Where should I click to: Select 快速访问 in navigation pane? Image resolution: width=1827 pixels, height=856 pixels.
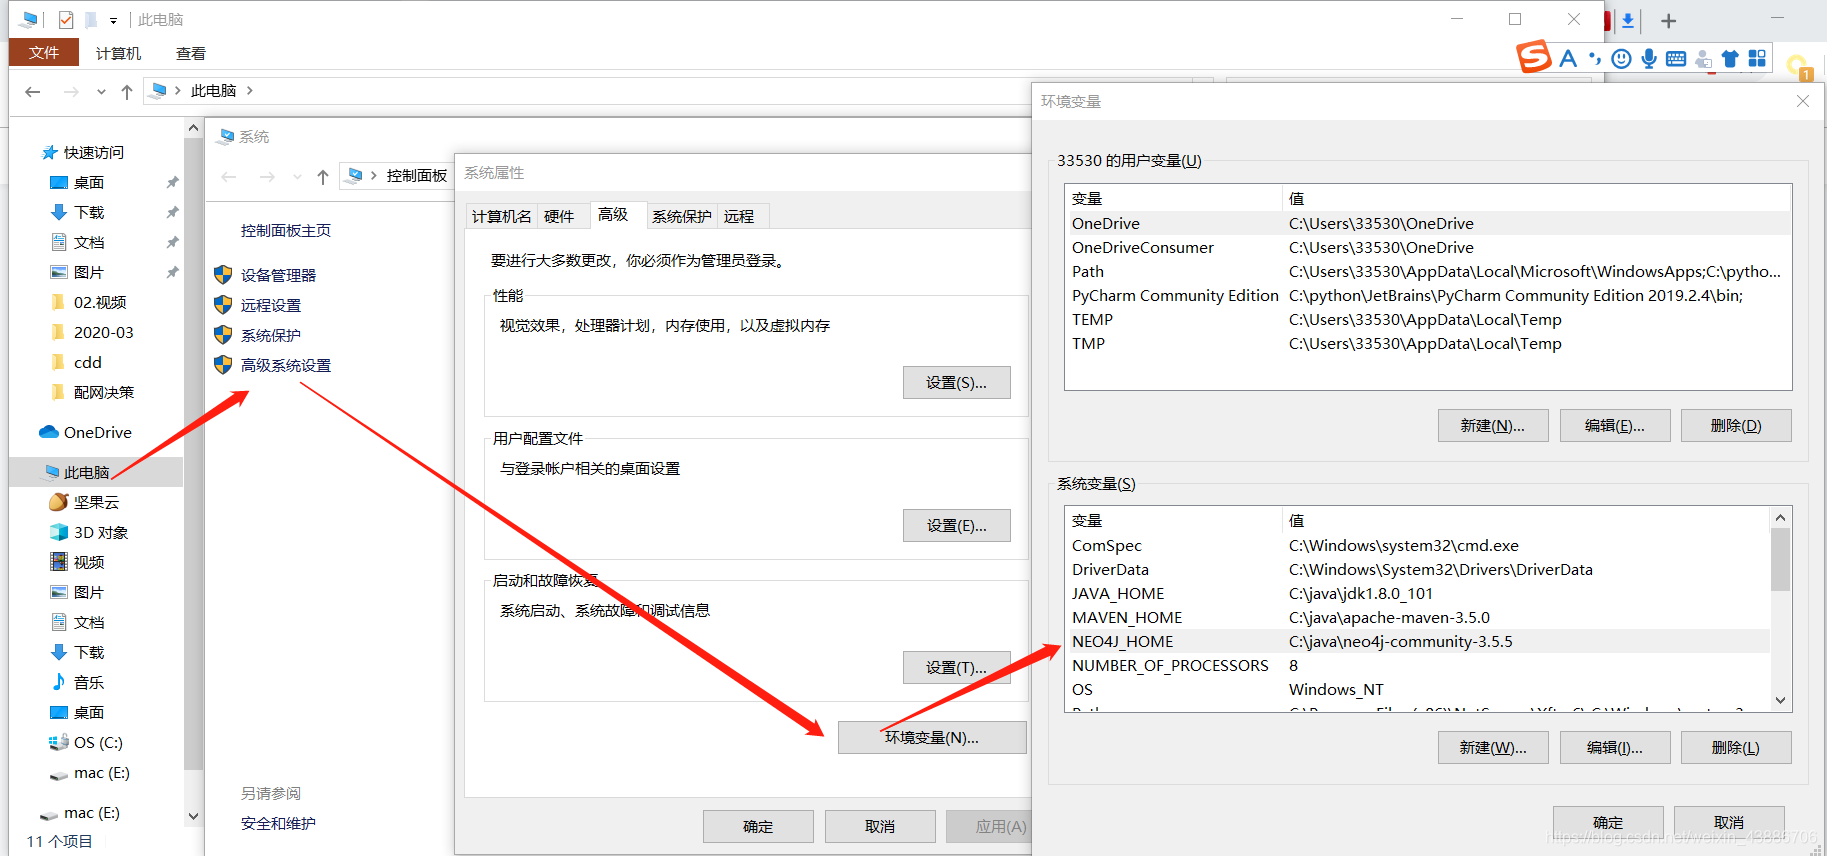point(94,152)
